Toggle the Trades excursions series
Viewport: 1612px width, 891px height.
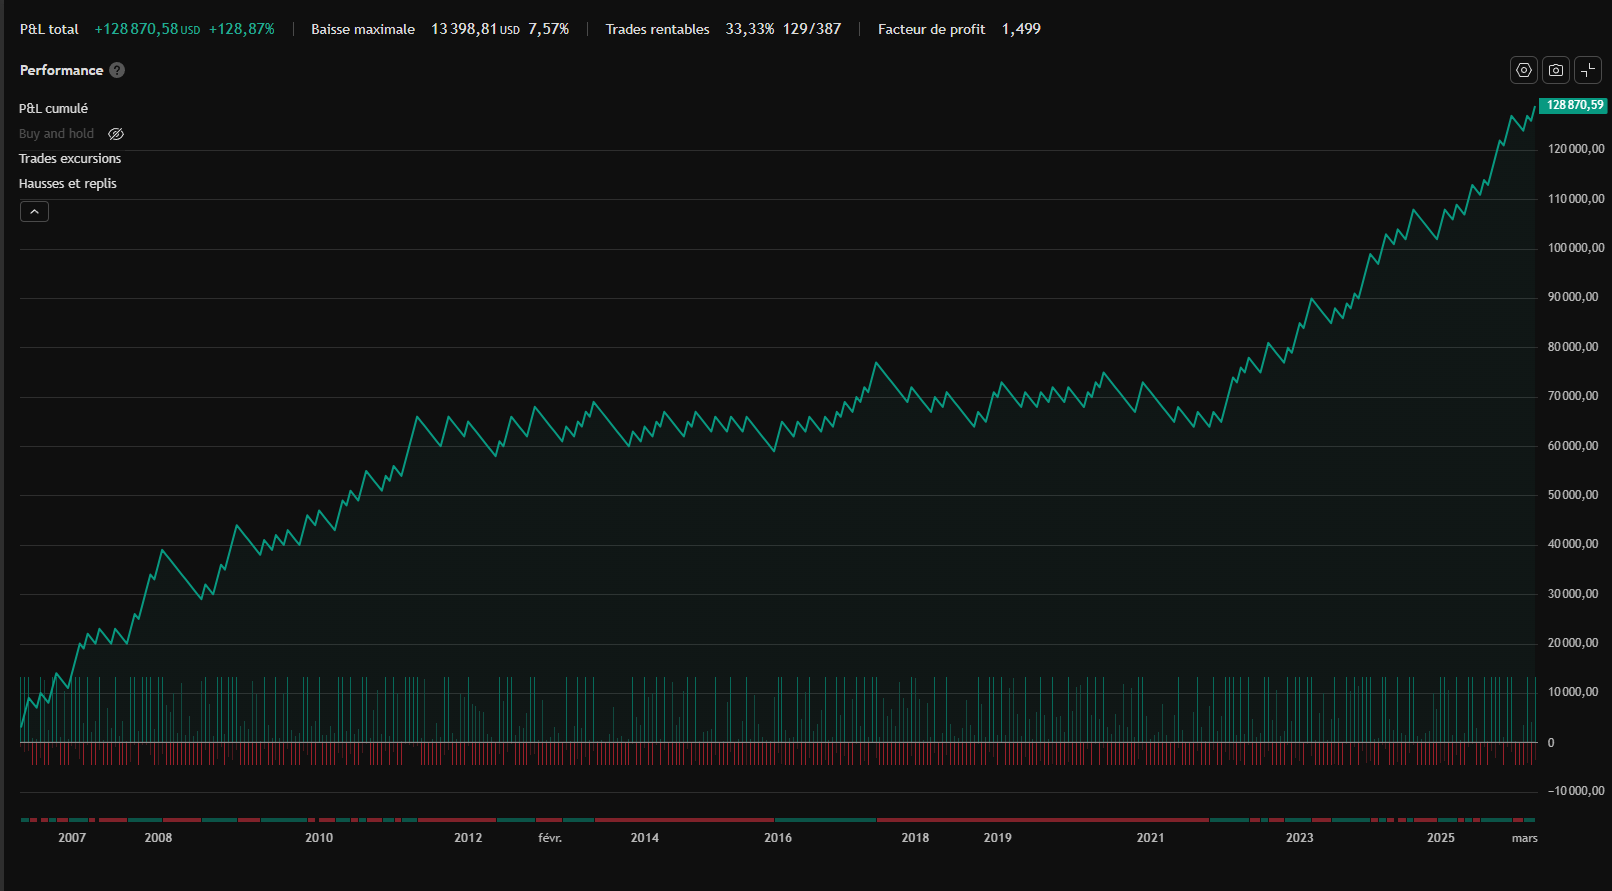pos(70,159)
